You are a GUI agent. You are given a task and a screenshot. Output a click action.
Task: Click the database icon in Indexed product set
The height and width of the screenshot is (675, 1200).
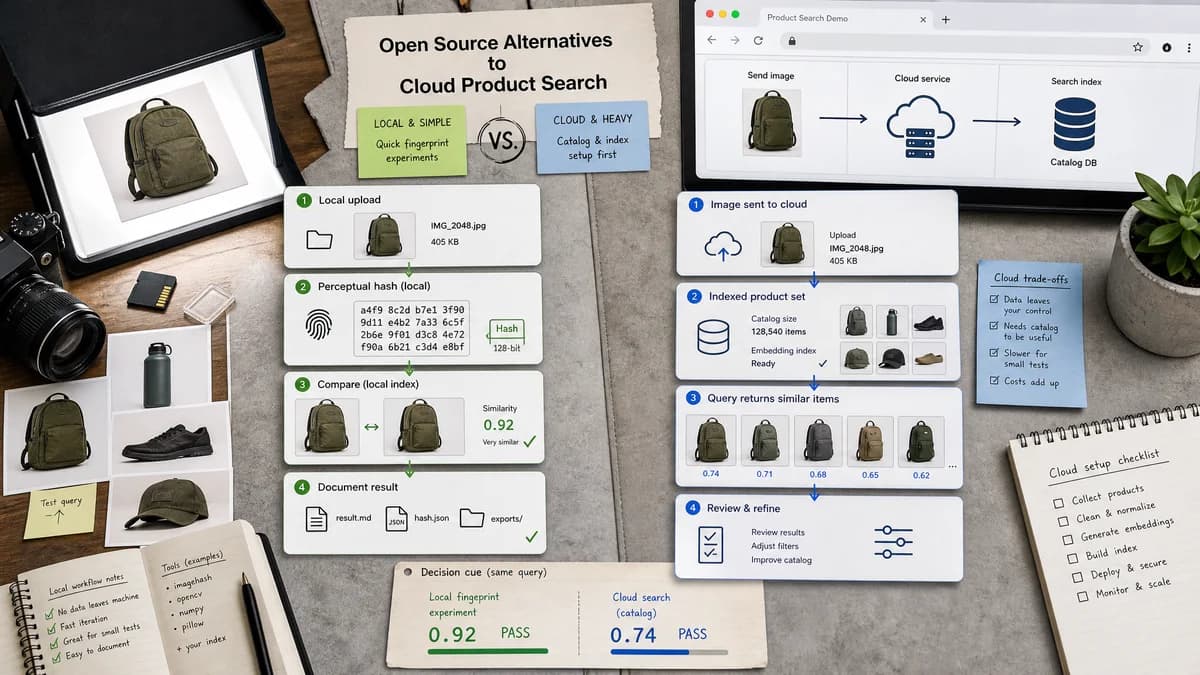(713, 338)
